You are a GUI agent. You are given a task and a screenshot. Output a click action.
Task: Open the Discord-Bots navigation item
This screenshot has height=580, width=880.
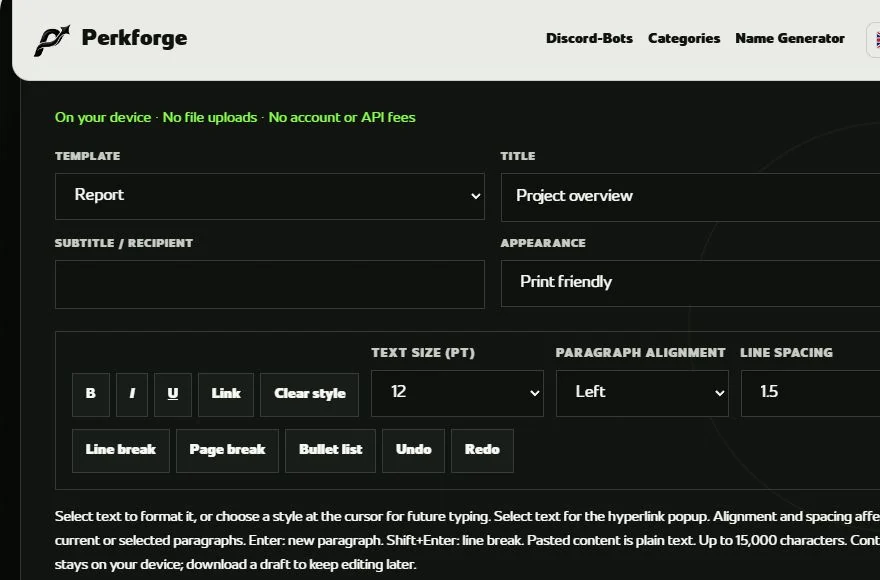(x=589, y=38)
